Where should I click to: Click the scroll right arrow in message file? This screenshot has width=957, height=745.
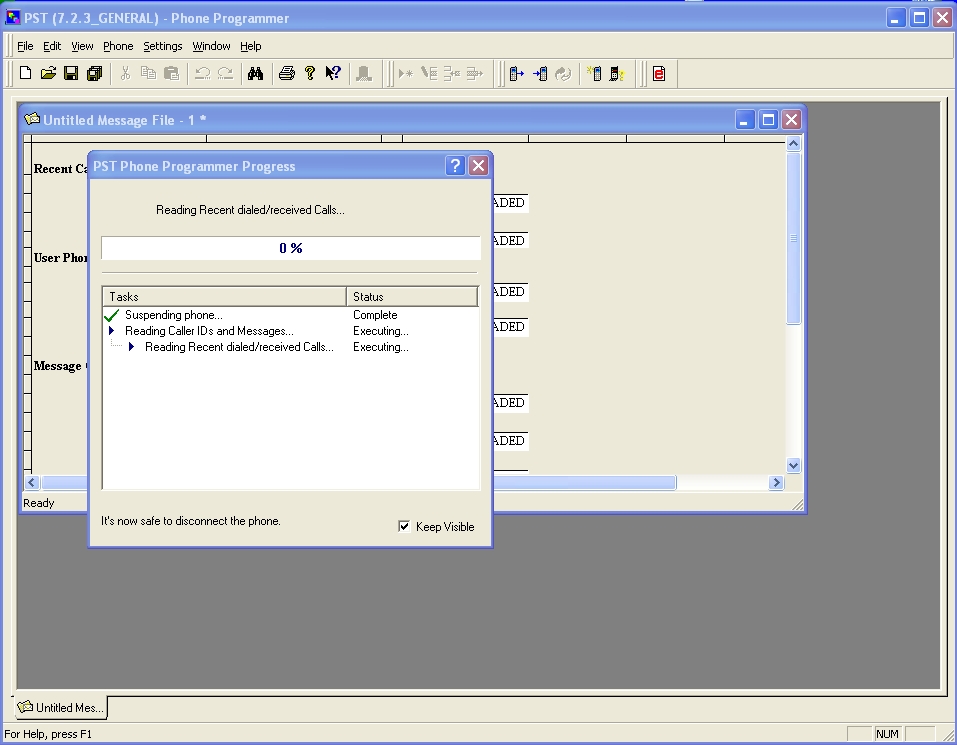click(776, 483)
